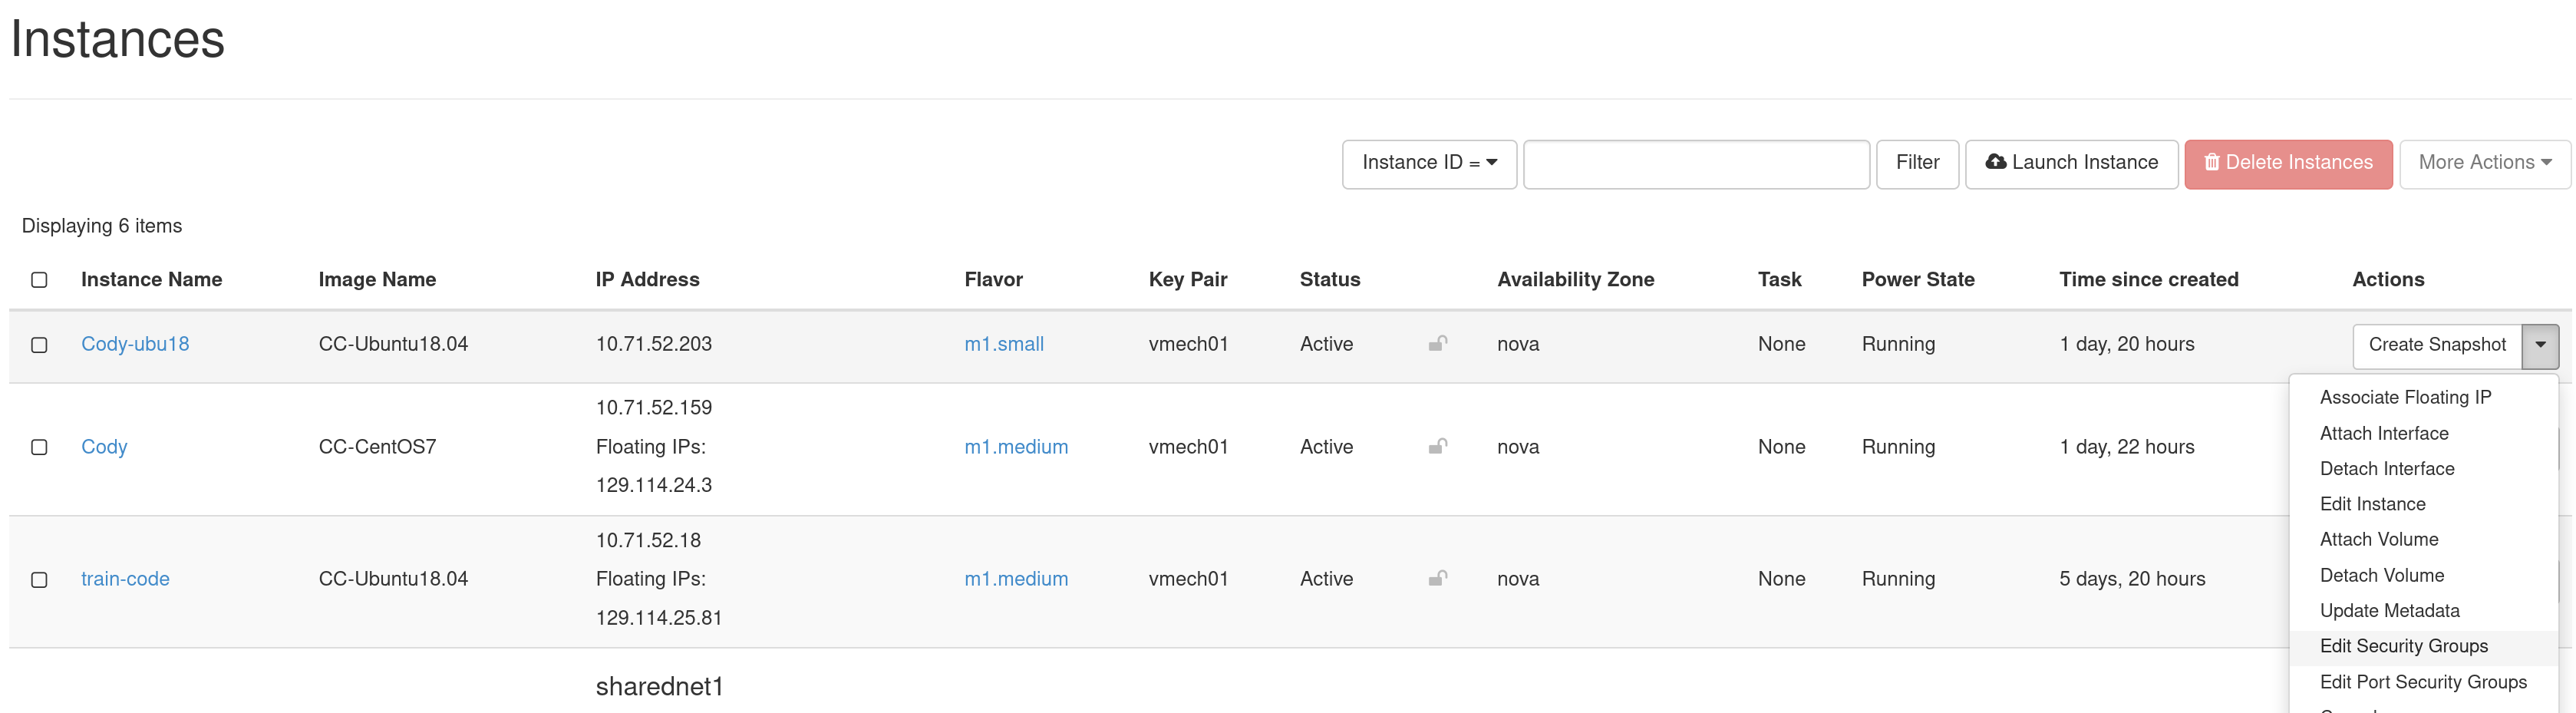Click the lock icon in Cody-ubu18 row
The height and width of the screenshot is (713, 2576).
click(1438, 343)
